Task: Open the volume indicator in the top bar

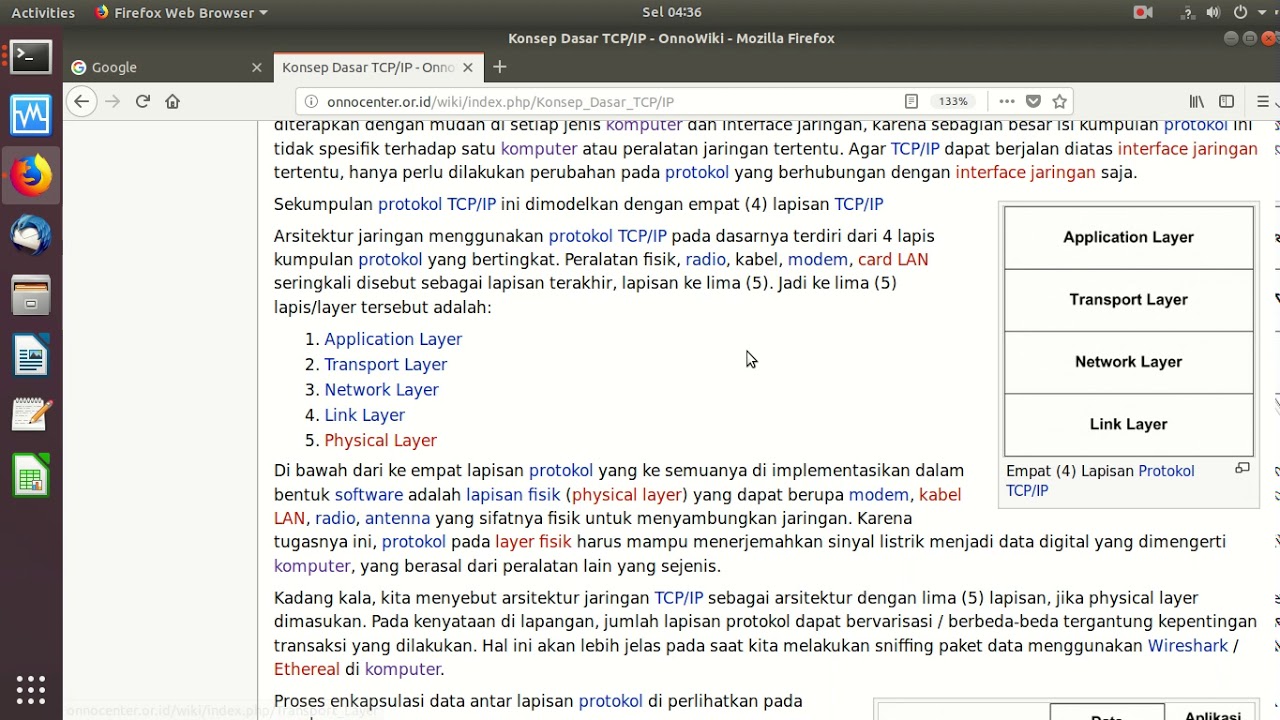Action: (x=1213, y=12)
